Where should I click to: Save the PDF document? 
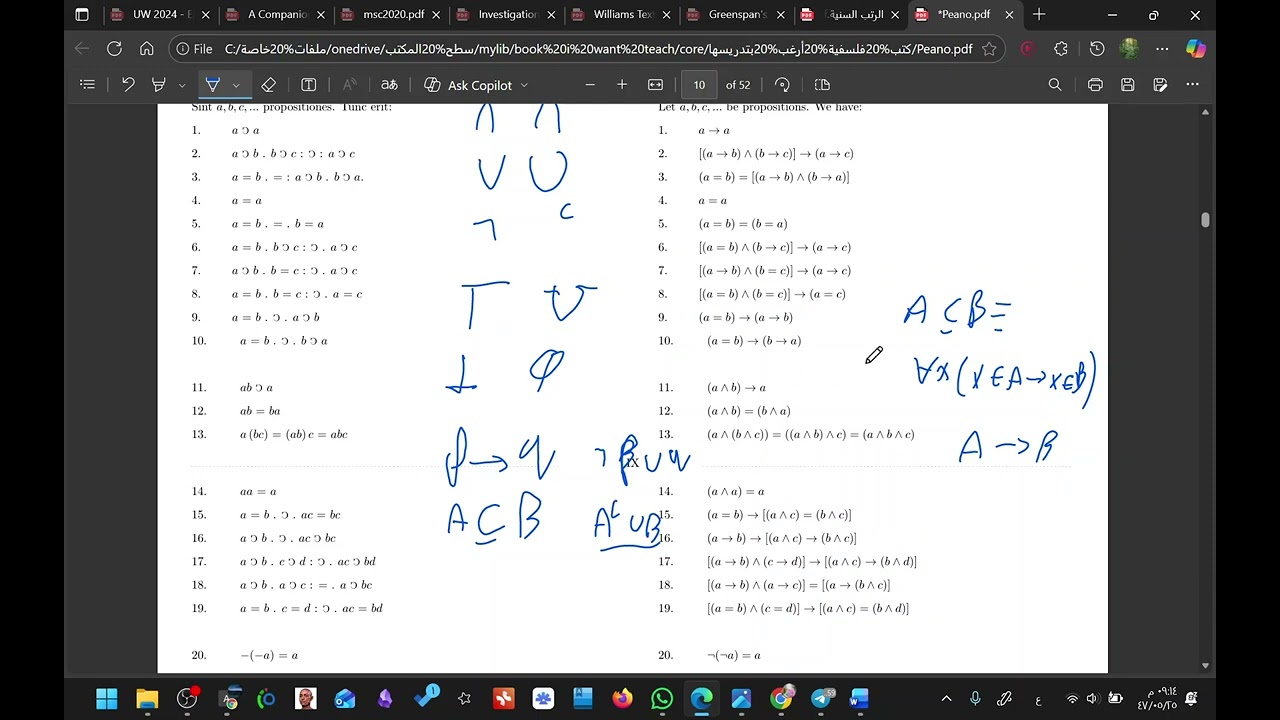pyautogui.click(x=1128, y=85)
